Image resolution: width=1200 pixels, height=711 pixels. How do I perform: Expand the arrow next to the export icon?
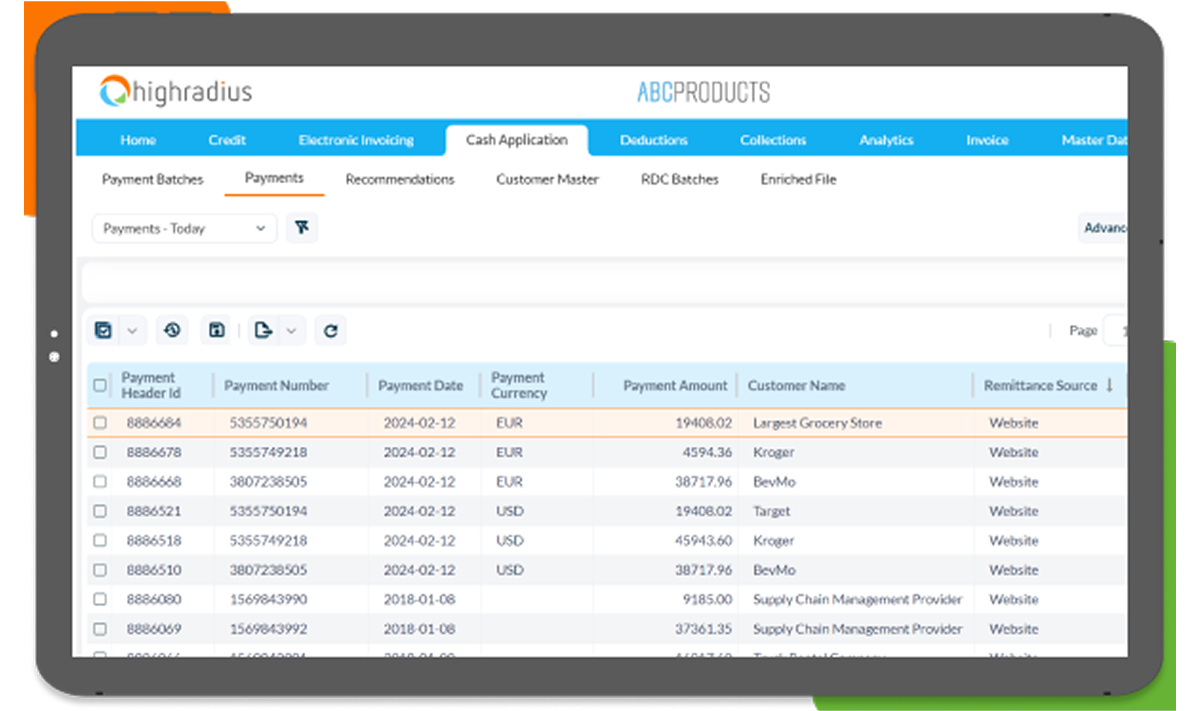click(x=291, y=330)
